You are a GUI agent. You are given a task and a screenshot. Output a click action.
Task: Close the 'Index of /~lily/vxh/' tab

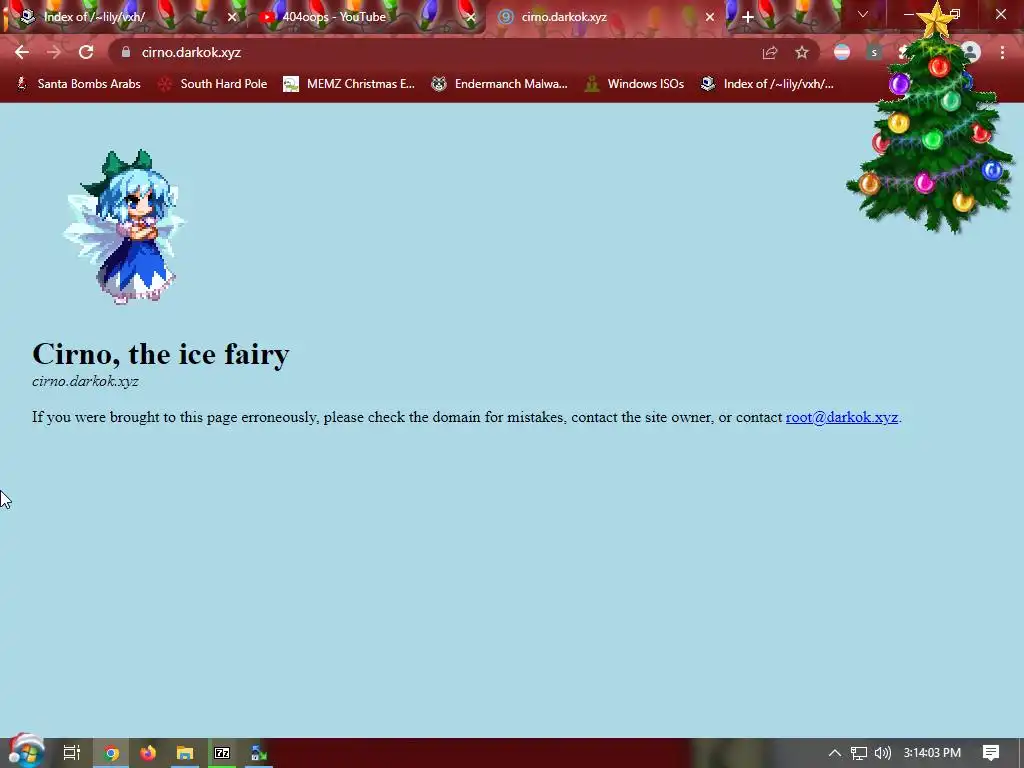[232, 17]
